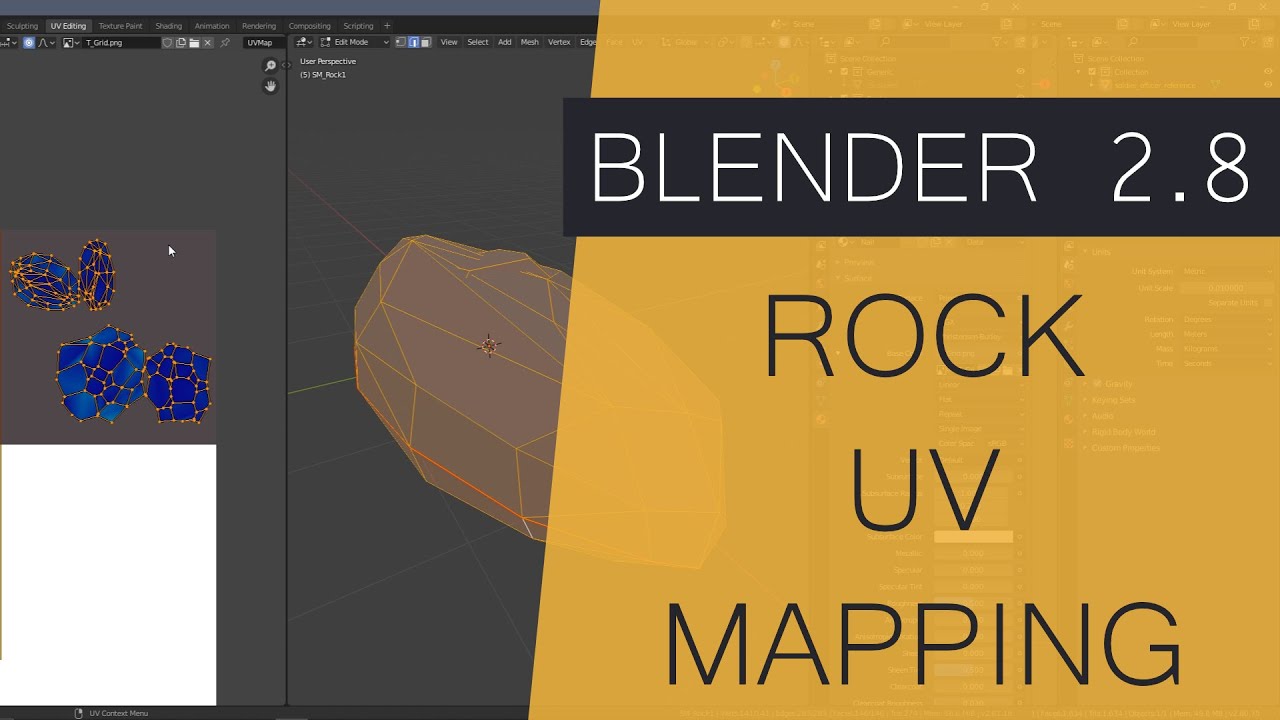Click the + to add a new workspace
The height and width of the screenshot is (720, 1280).
(x=386, y=25)
